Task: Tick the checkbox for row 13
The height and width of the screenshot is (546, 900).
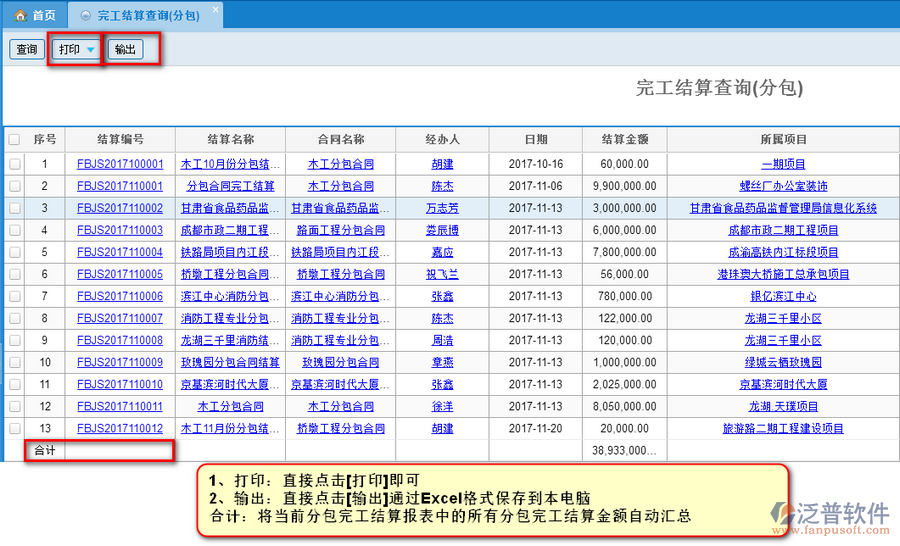Action: tap(14, 428)
